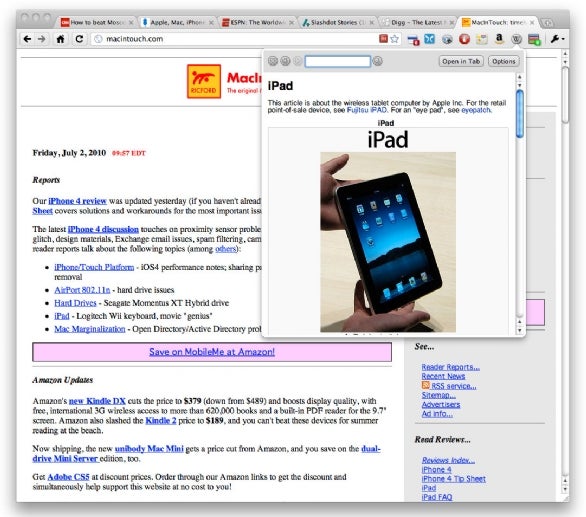Click the second round button in Wikipedia popup
Screen dimensions: 586x517
285,61
